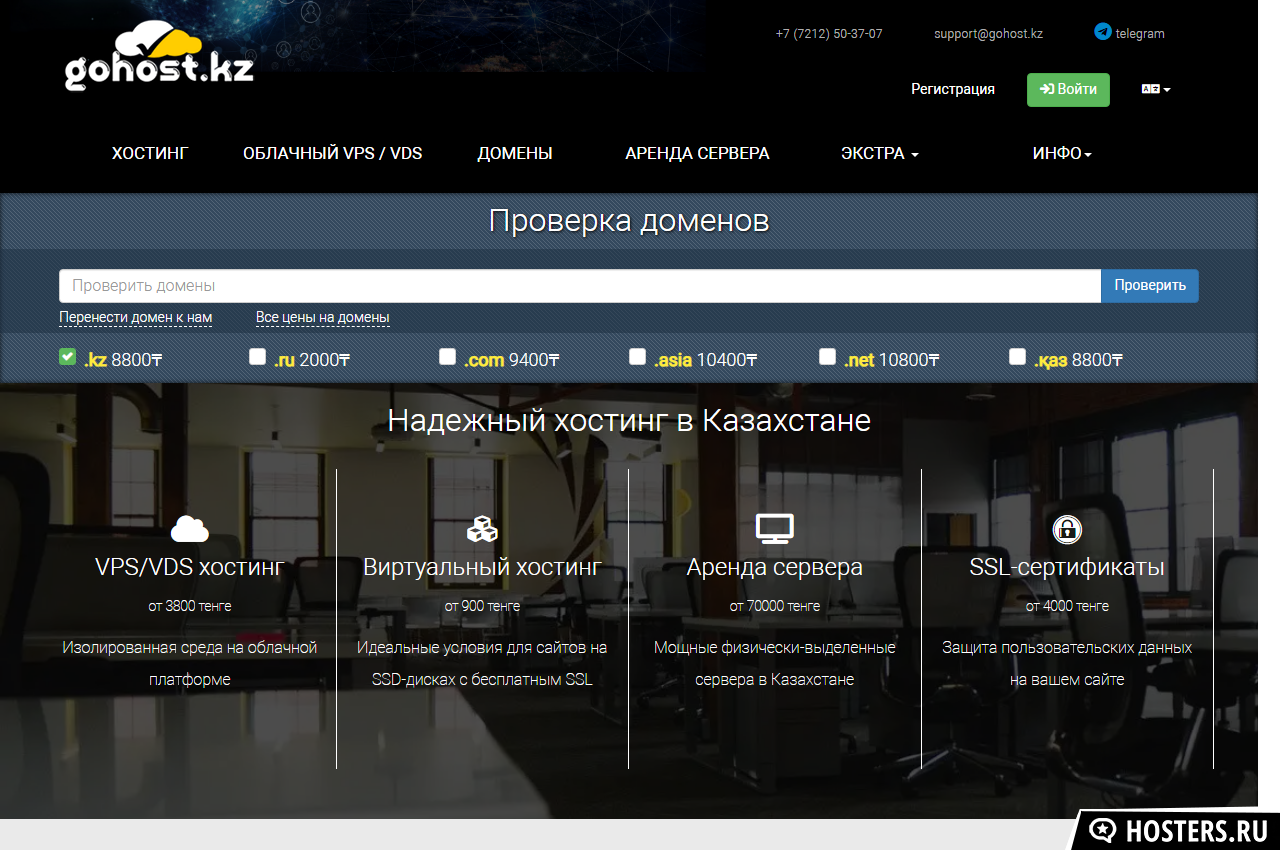Viewport: 1280px width, 850px height.
Task: Open the language selector dropdown
Action: pyautogui.click(x=1155, y=89)
